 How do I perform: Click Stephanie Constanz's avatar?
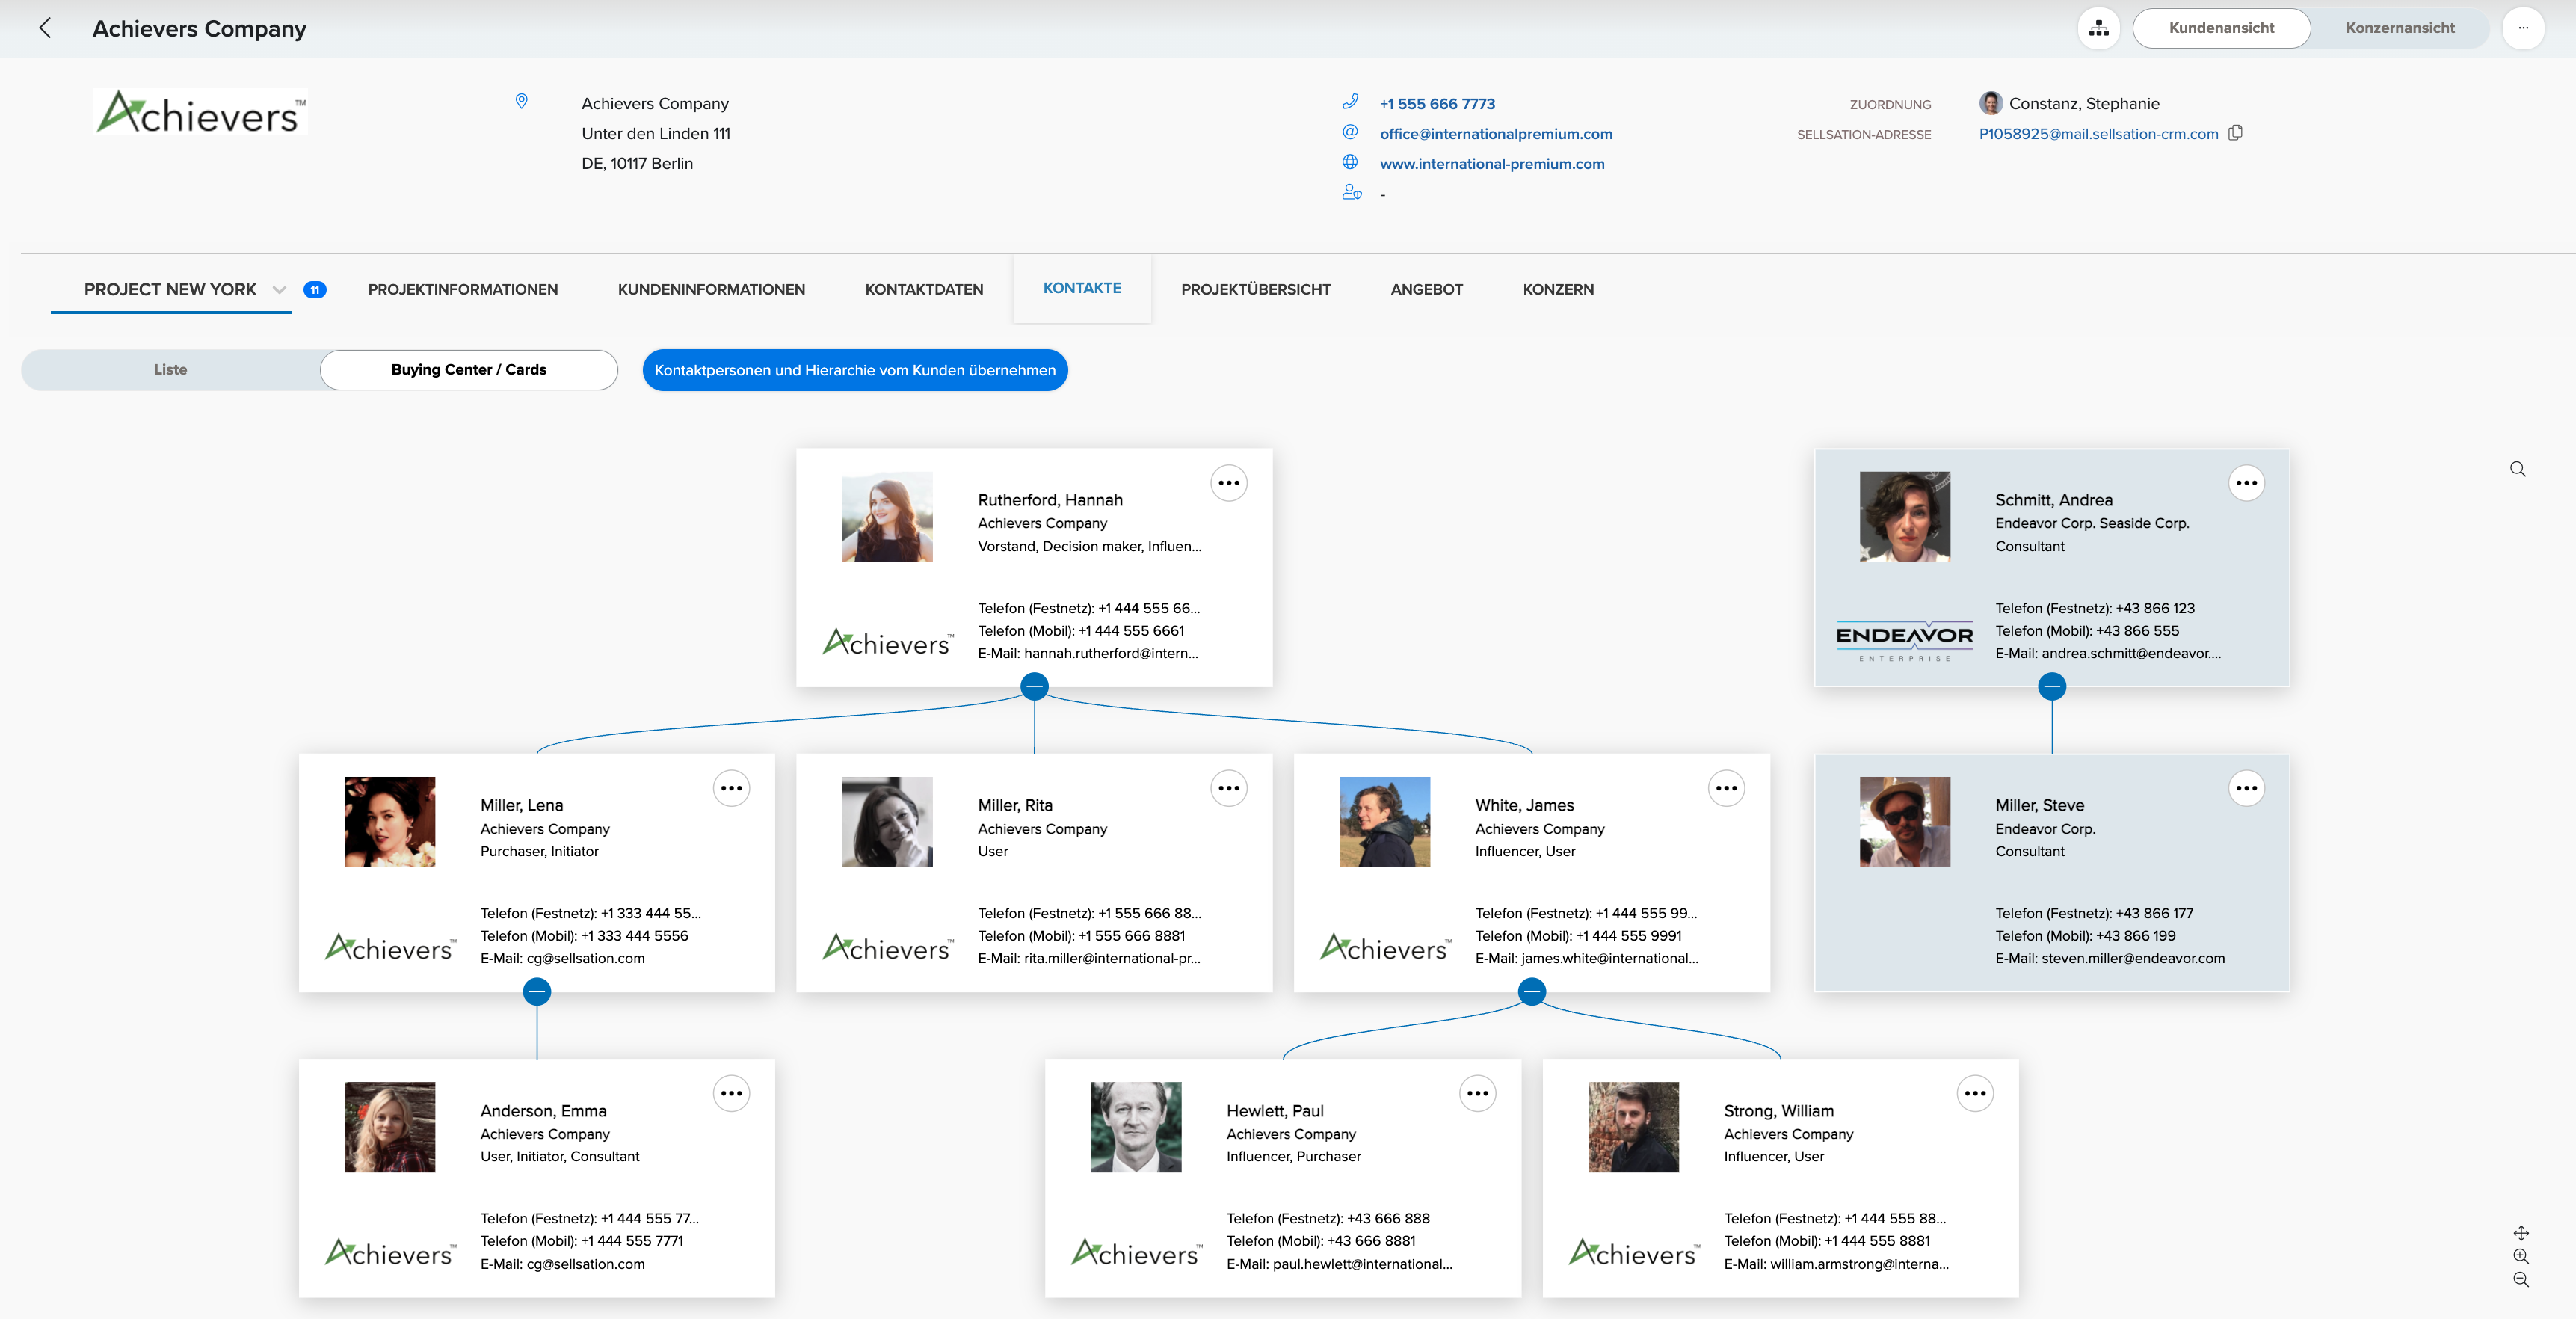pyautogui.click(x=1991, y=103)
